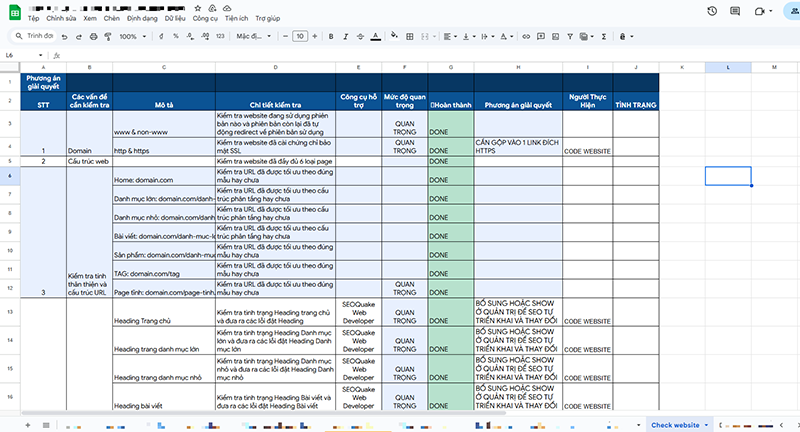The width and height of the screenshot is (800, 432).
Task: Insert a comment from toolbar
Action: [541, 36]
